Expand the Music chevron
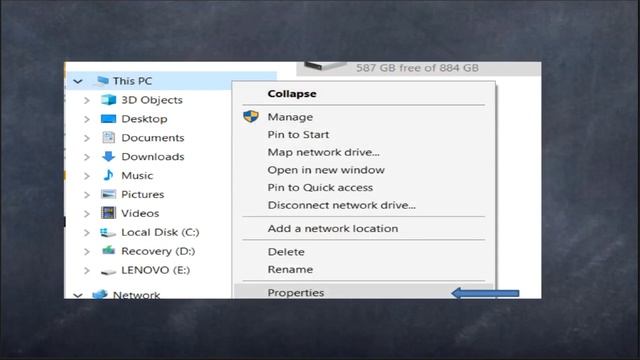The height and width of the screenshot is (360, 640). [x=87, y=176]
